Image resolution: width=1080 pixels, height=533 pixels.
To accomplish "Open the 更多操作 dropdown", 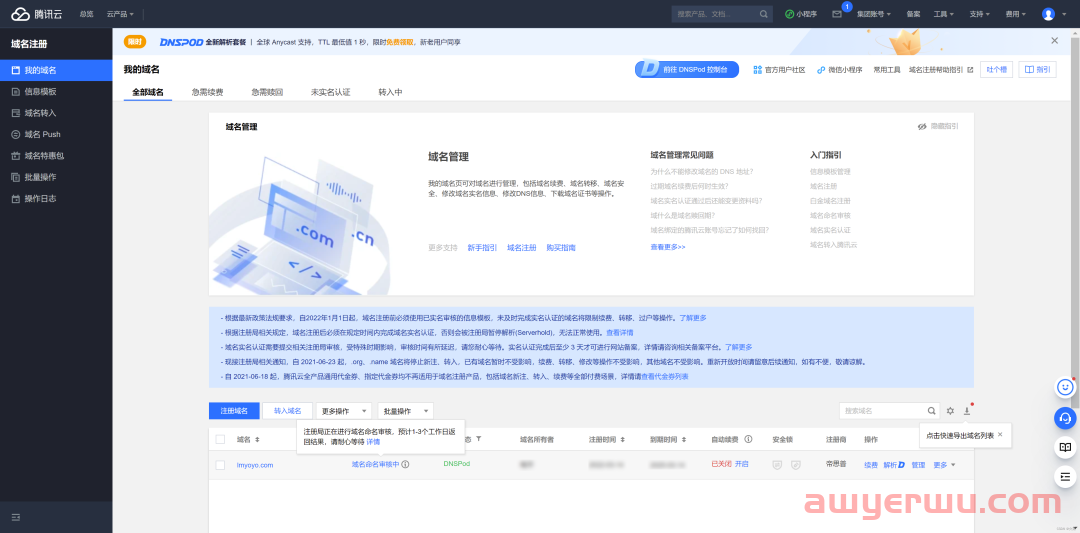I will (x=344, y=410).
